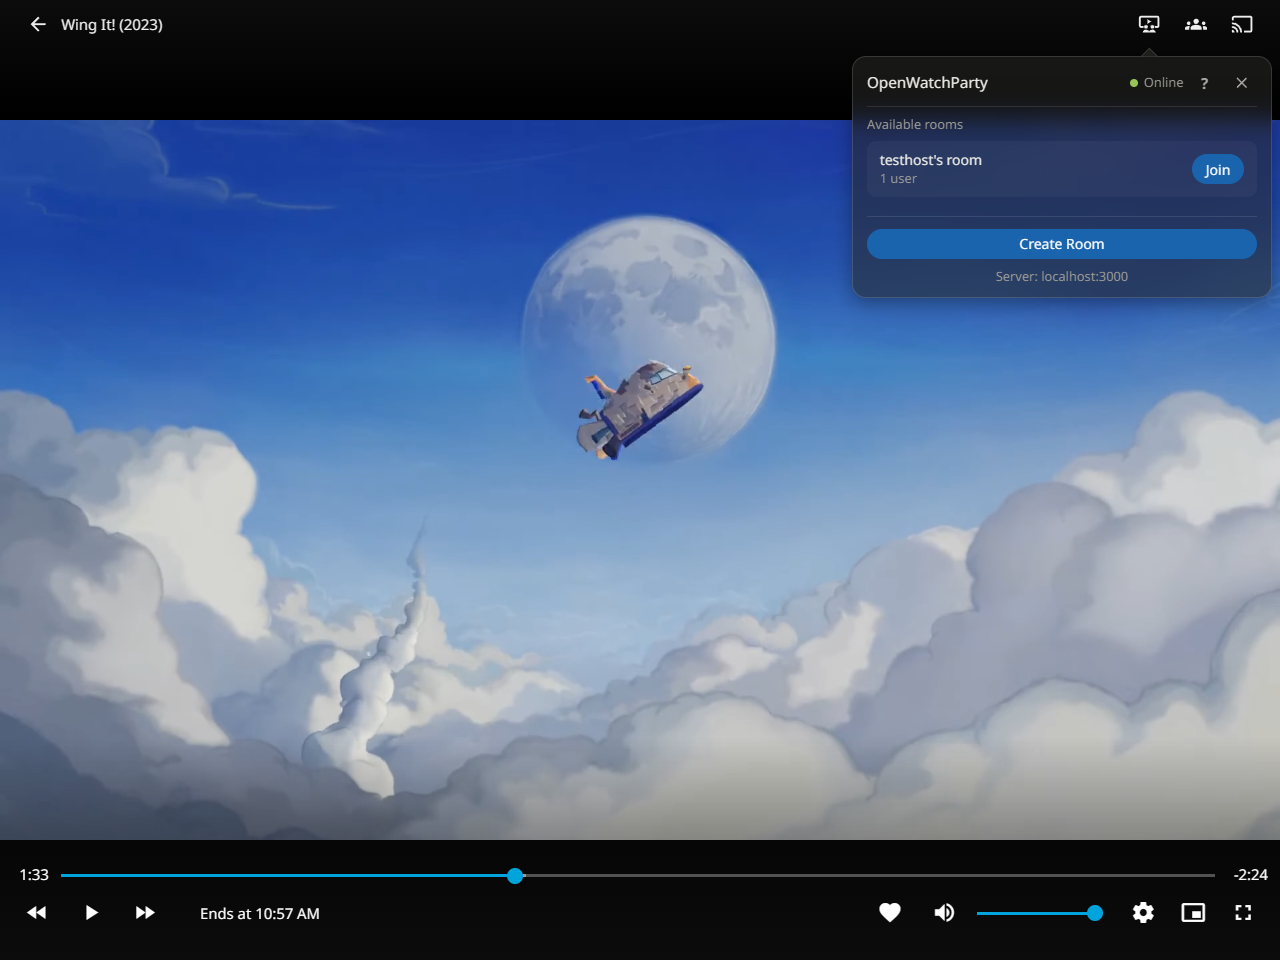Click the video seek bar handle
The width and height of the screenshot is (1280, 960).
(x=515, y=876)
